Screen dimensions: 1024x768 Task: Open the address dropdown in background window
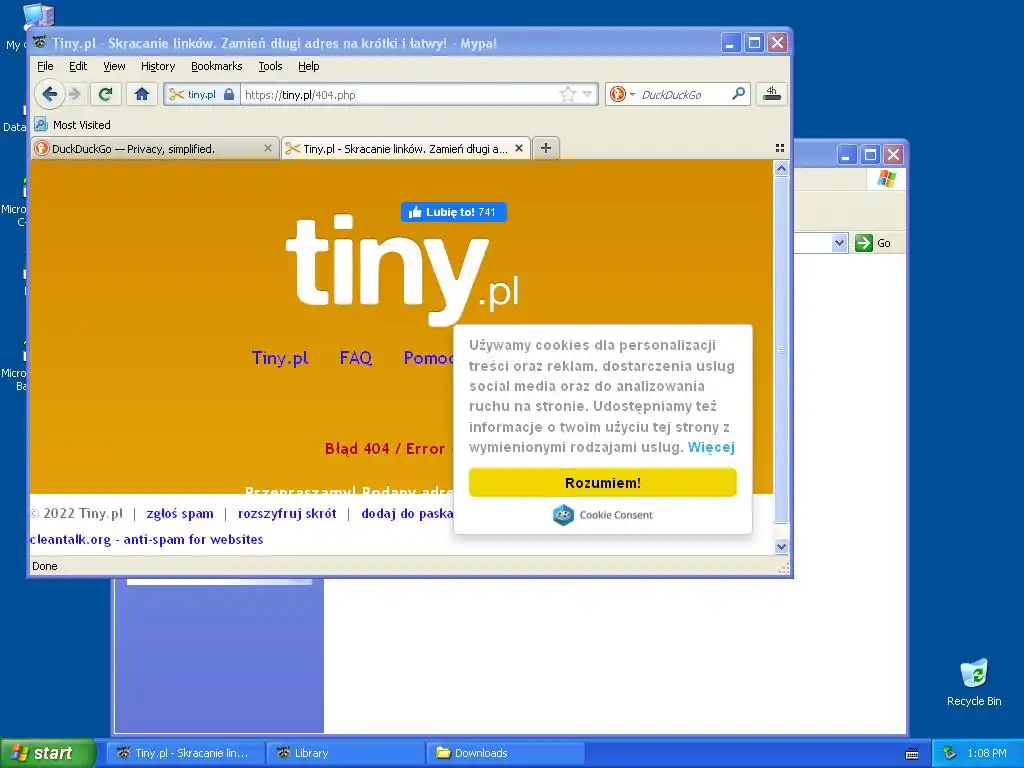(x=839, y=243)
